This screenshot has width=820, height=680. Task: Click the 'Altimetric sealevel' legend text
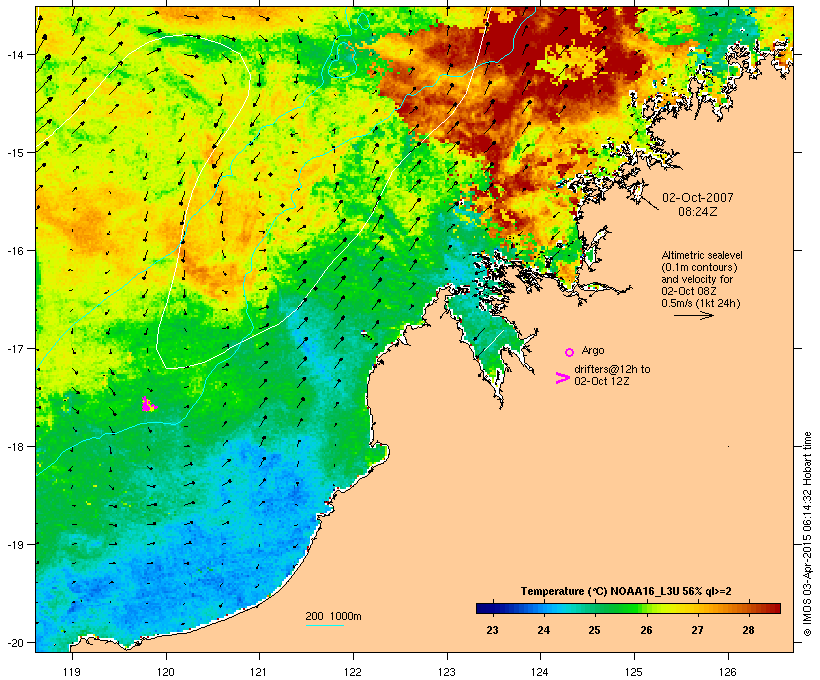[702, 255]
